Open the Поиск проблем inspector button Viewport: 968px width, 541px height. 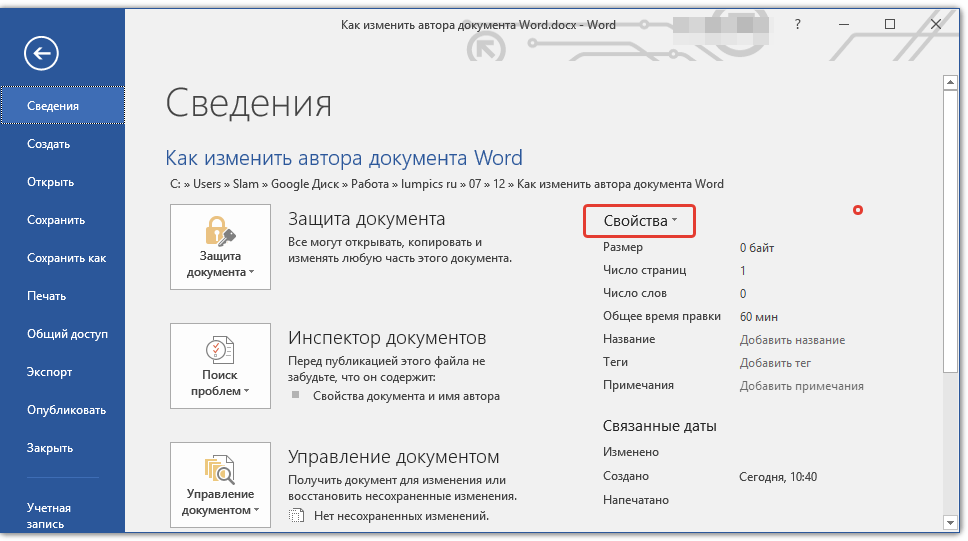point(220,366)
